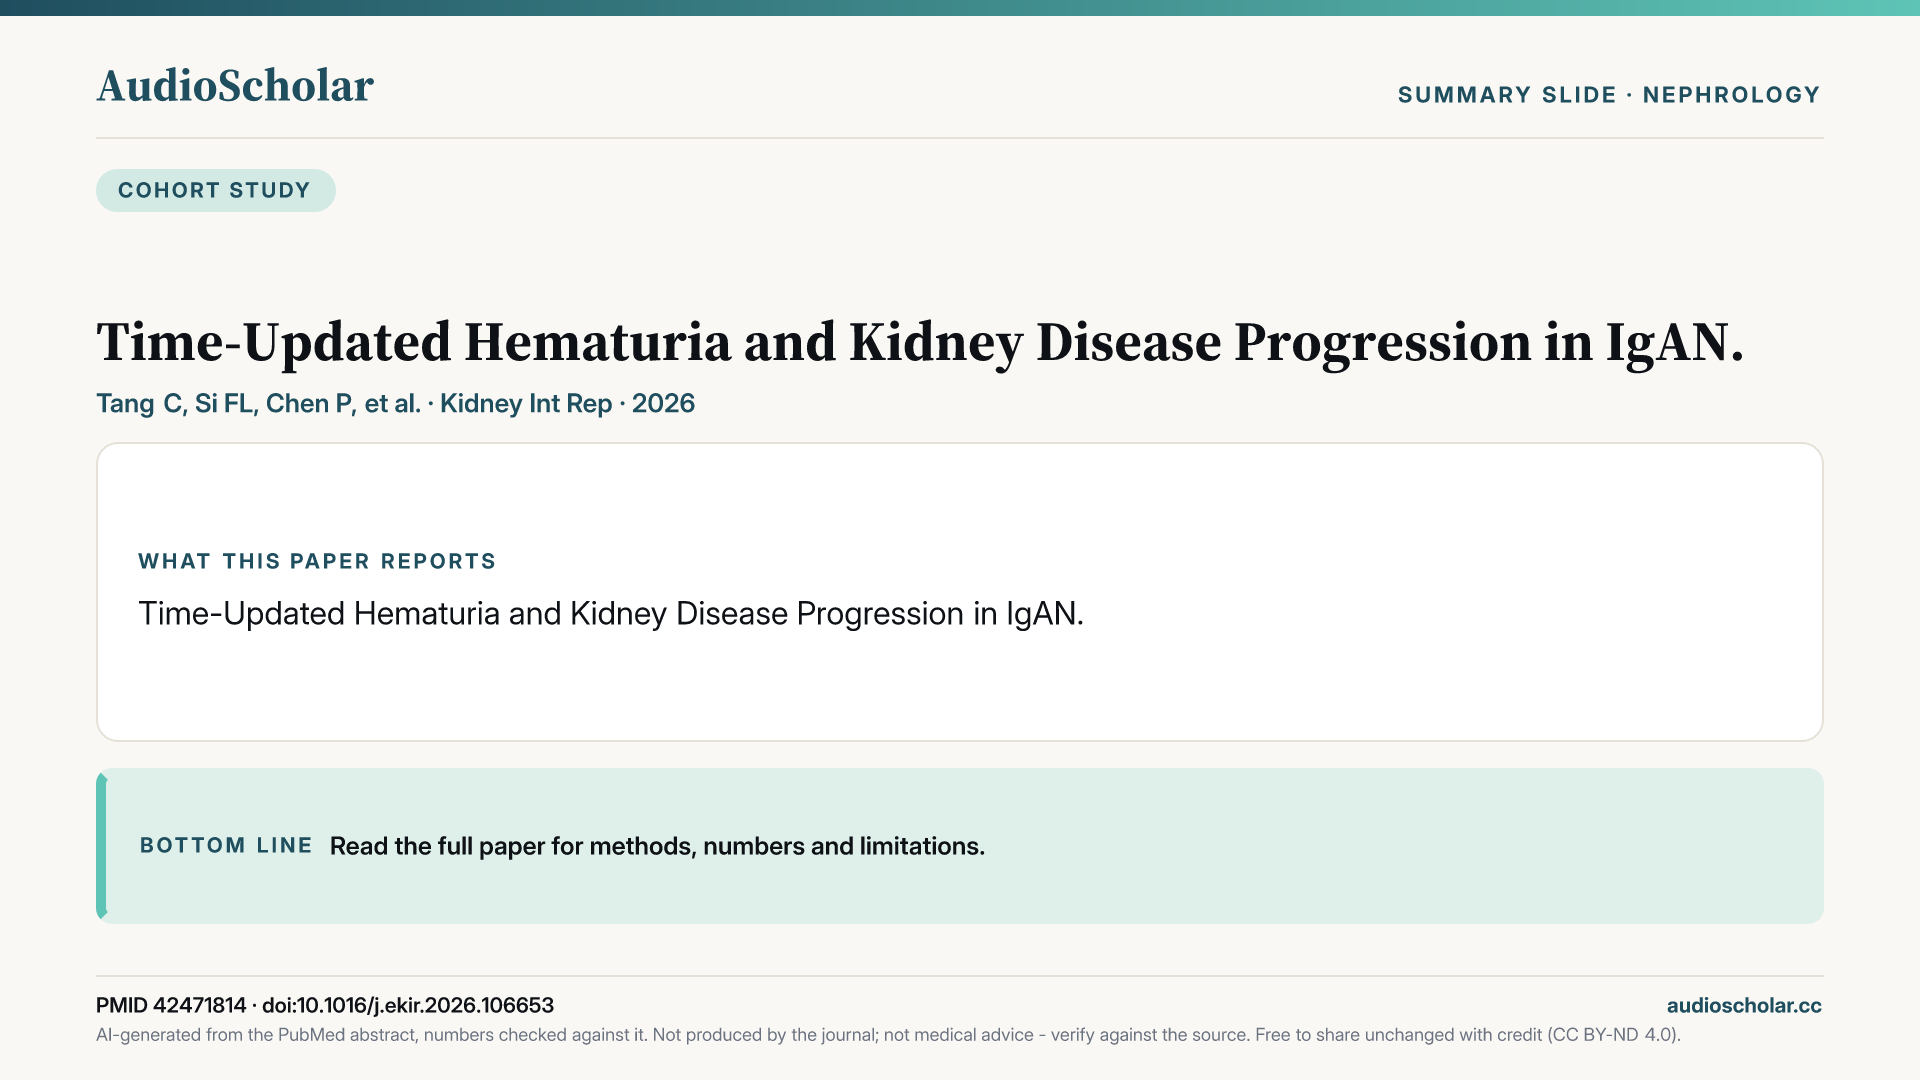Click the AudioScholar logo title
Viewport: 1920px width, 1080px height.
235,86
